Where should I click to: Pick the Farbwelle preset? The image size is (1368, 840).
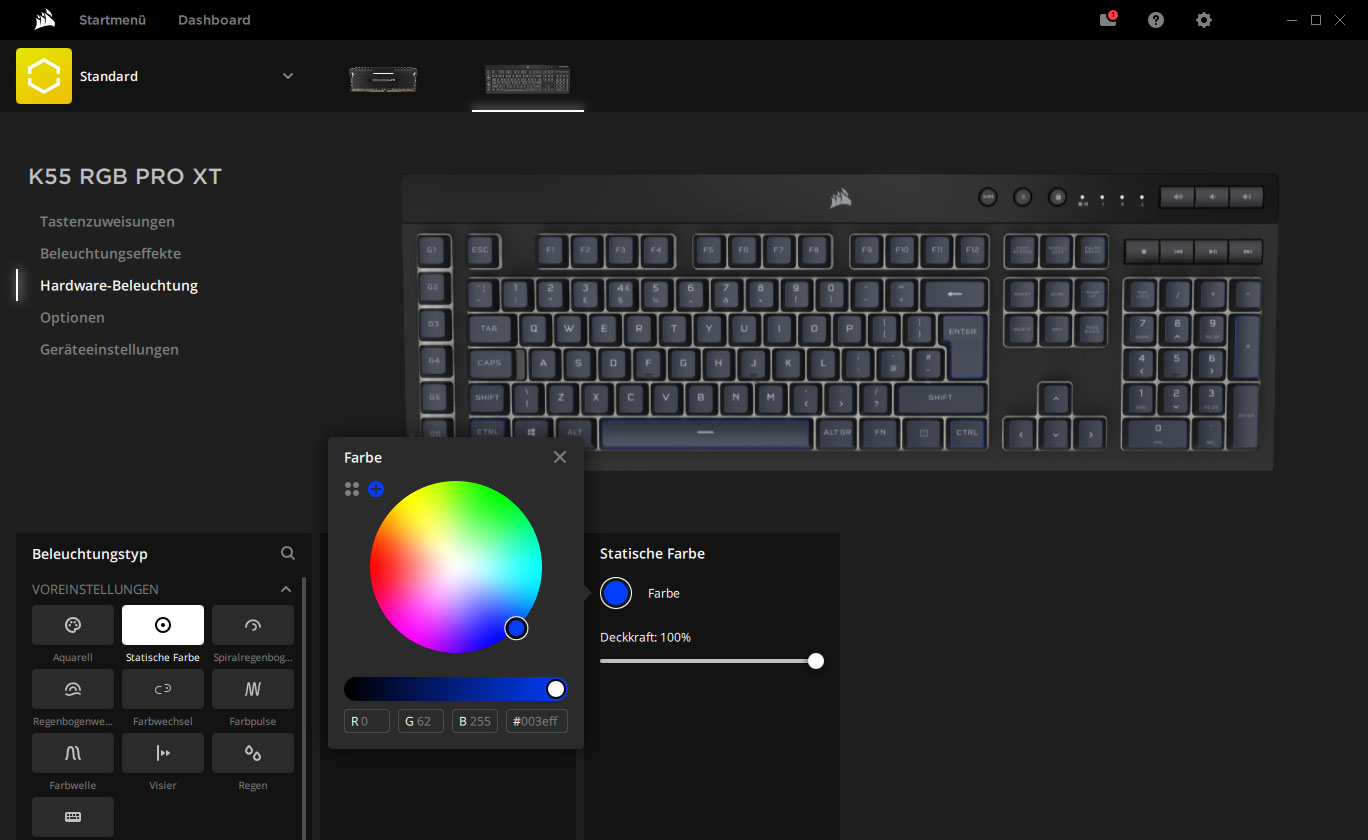click(73, 753)
